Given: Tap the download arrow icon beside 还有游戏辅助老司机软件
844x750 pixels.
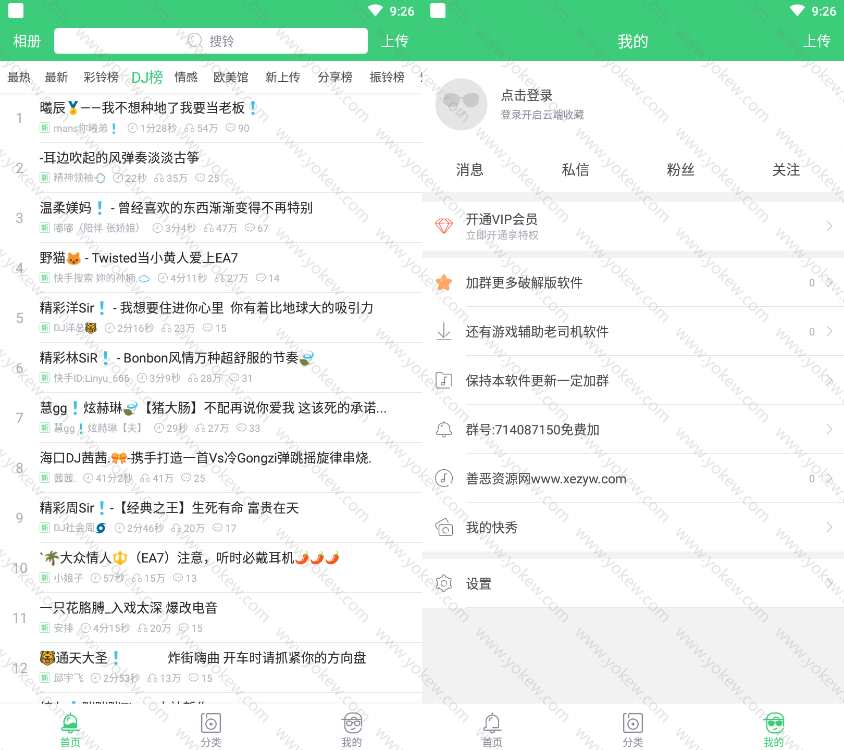Looking at the screenshot, I should [444, 331].
